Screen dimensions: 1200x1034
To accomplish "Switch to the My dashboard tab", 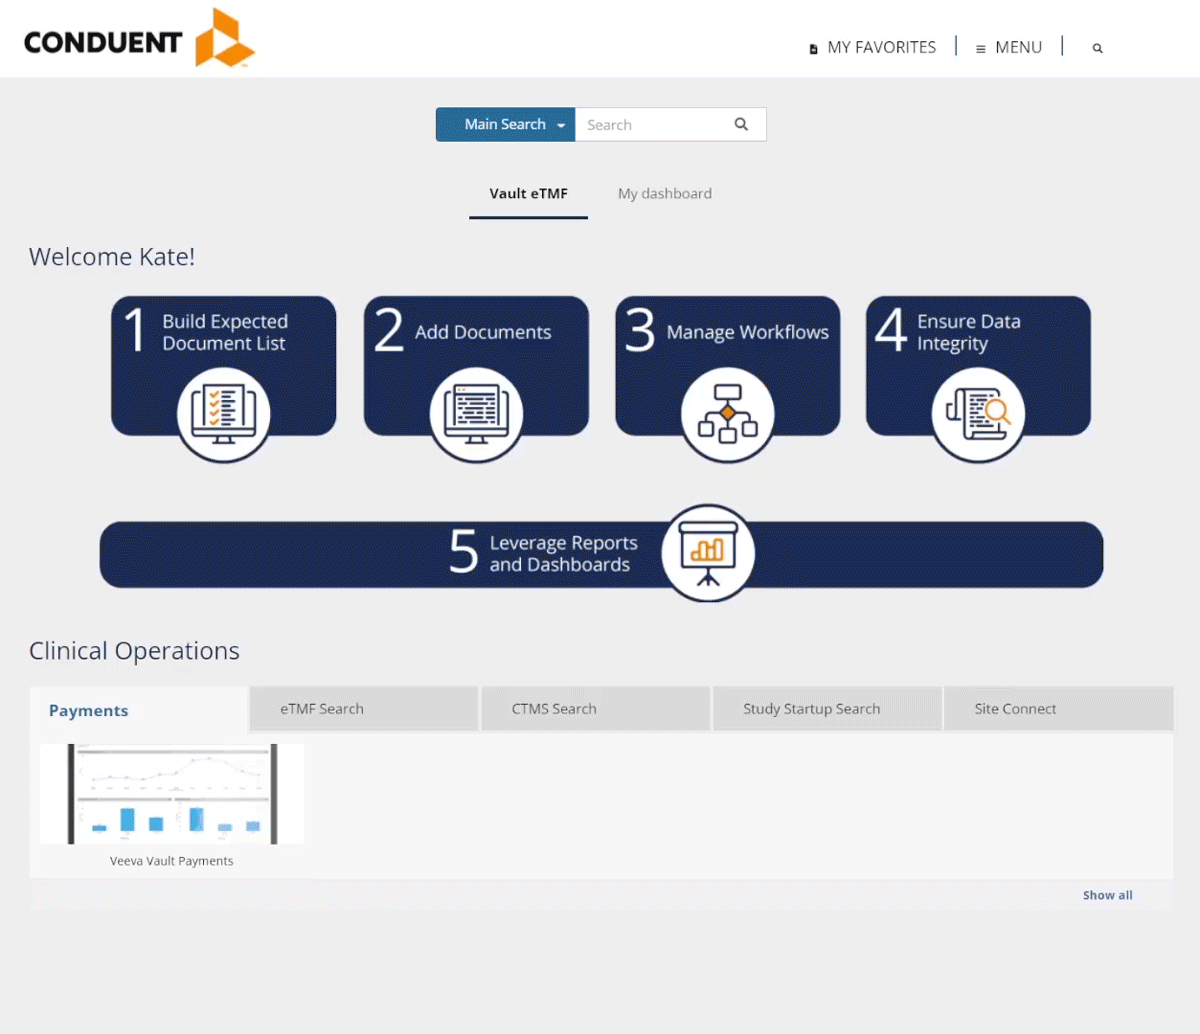I will [x=665, y=194].
